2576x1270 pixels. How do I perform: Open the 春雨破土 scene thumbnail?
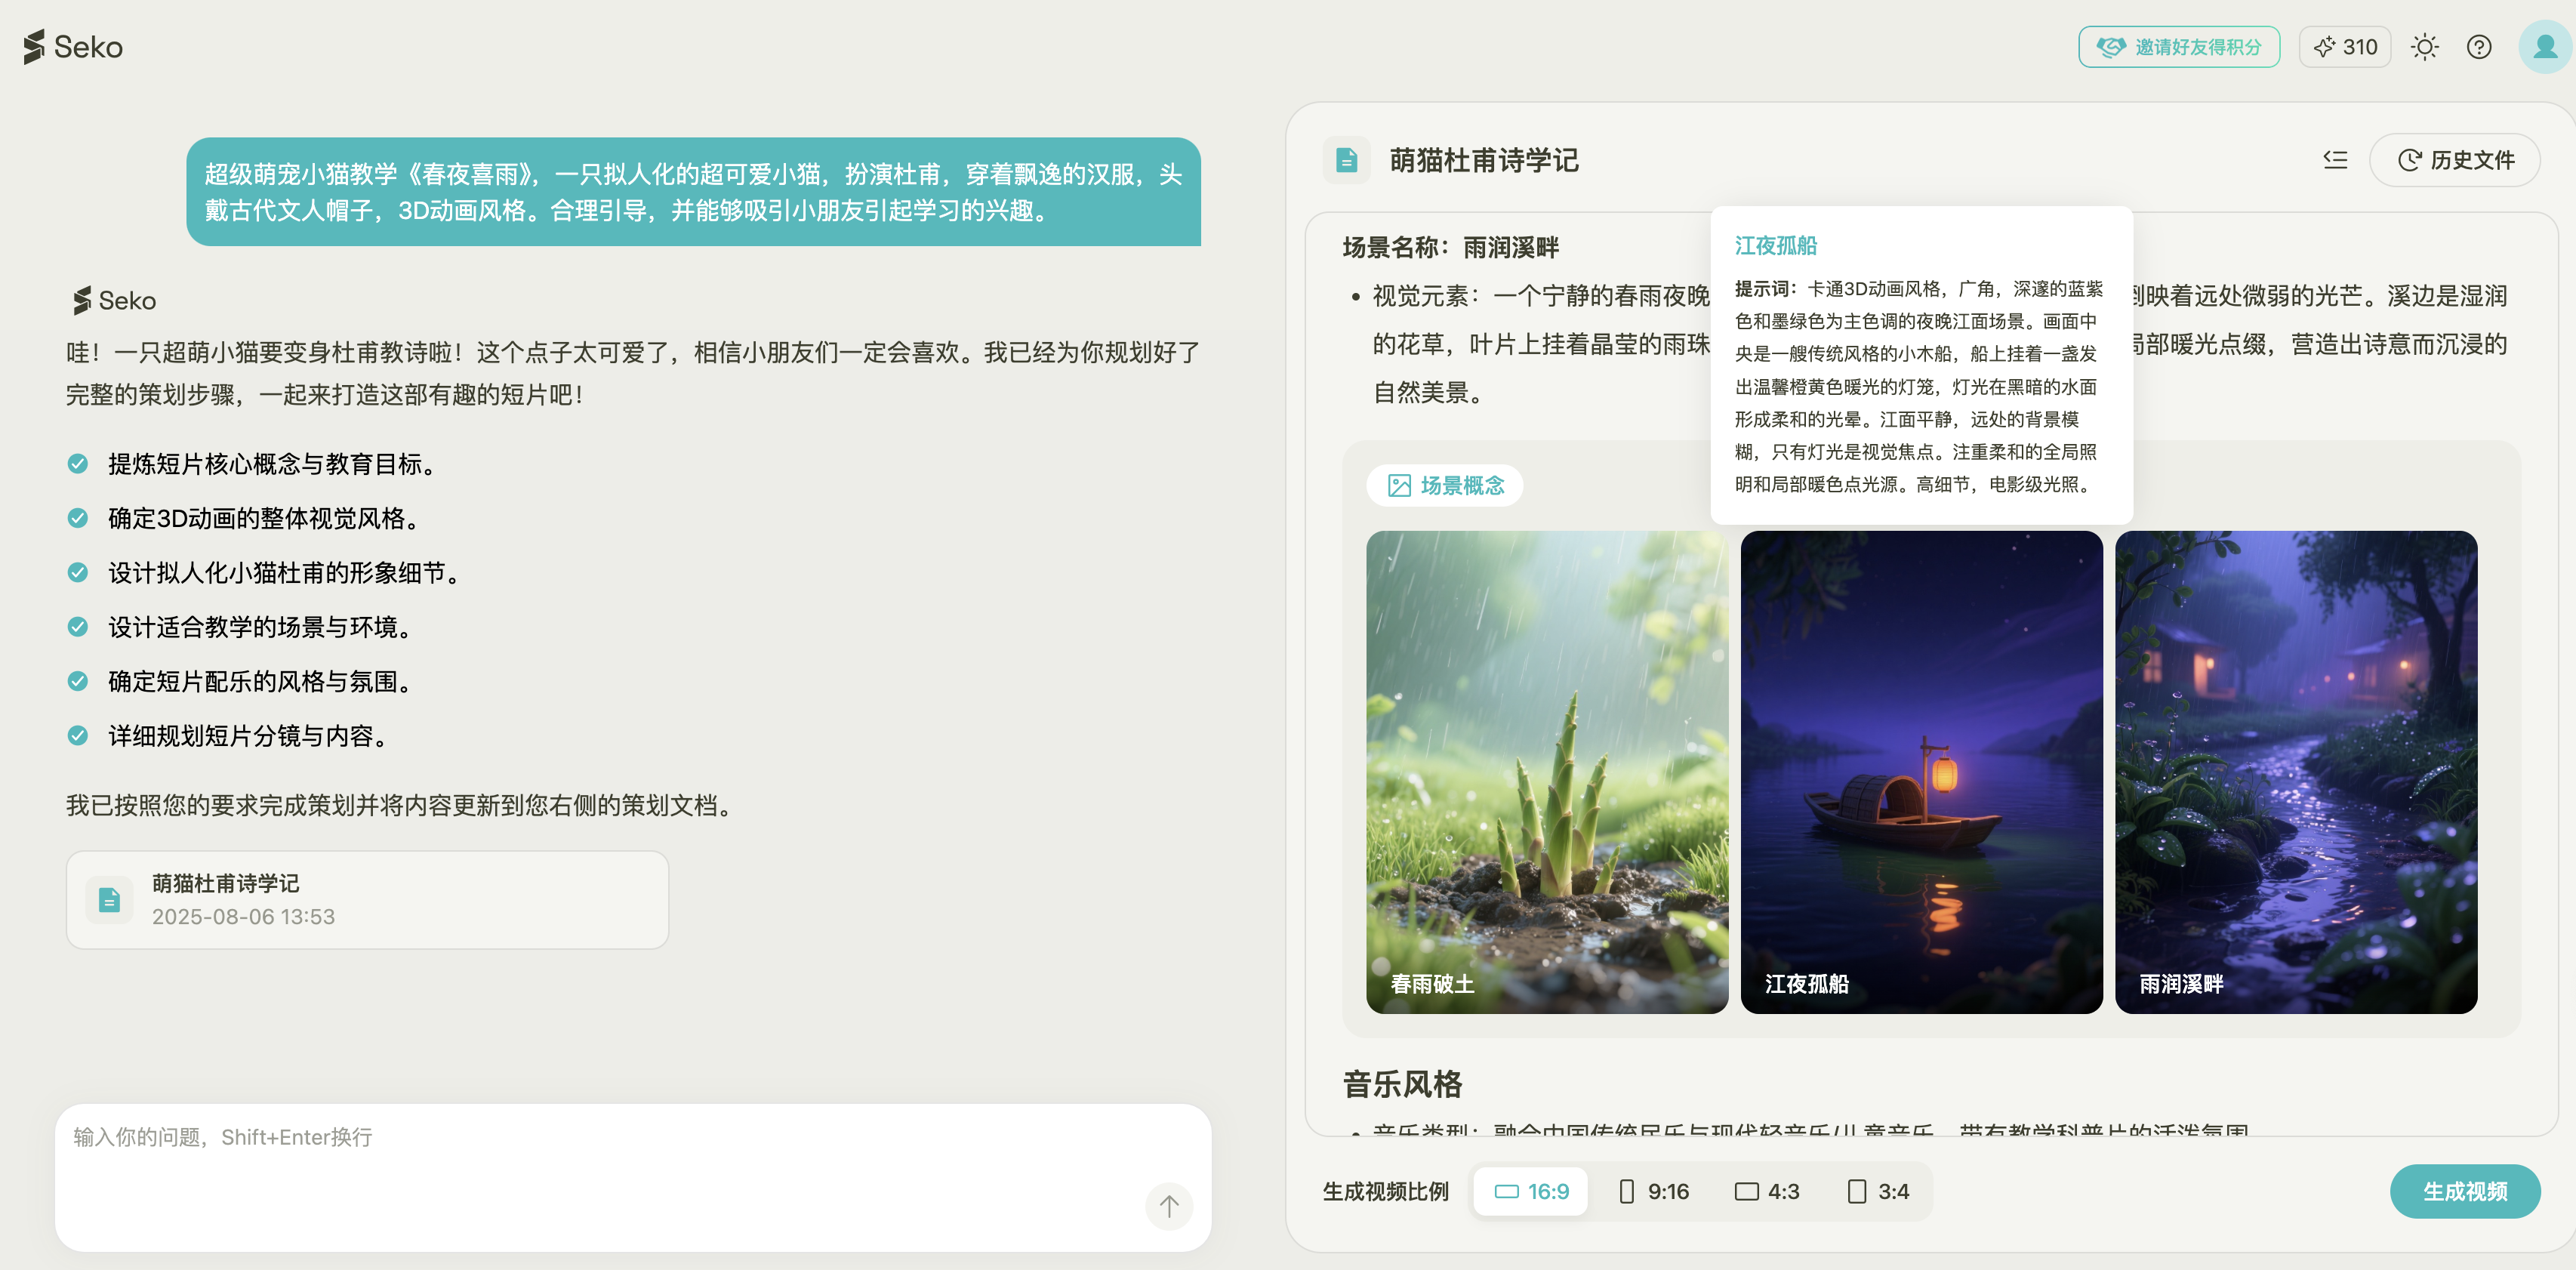(x=1547, y=772)
